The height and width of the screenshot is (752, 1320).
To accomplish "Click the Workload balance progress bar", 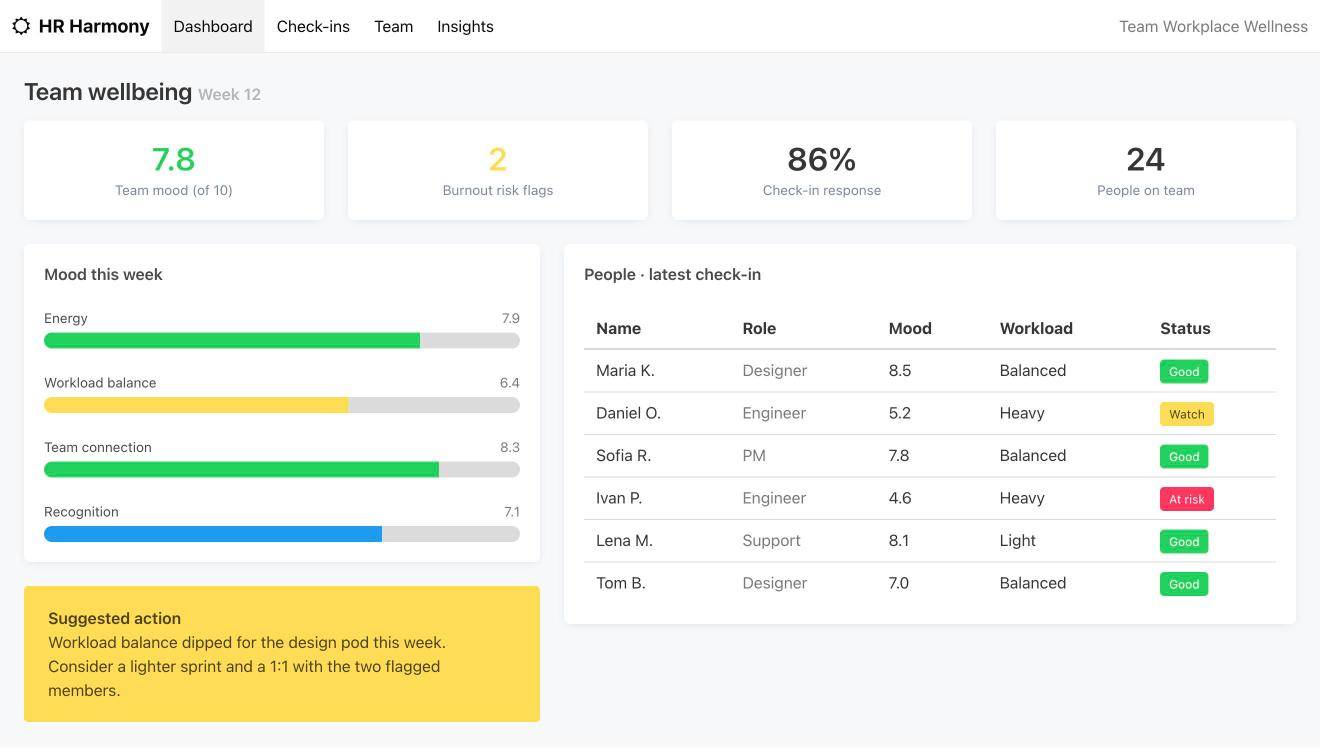I will pos(282,405).
